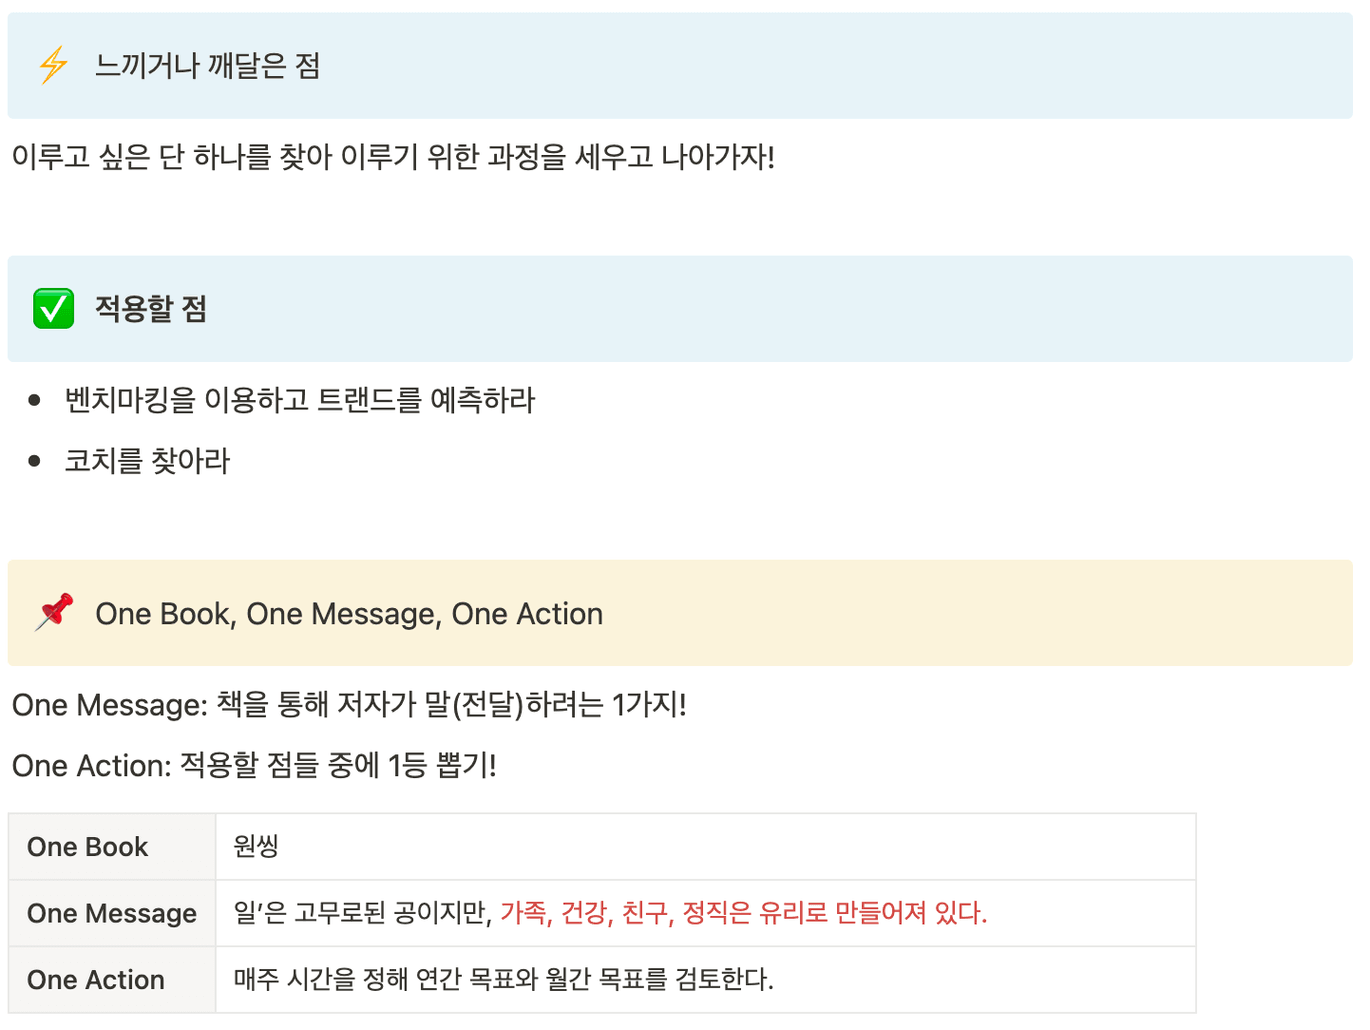Click the 'One Message: 책을 통해' line
1370x1030 pixels.
(349, 705)
